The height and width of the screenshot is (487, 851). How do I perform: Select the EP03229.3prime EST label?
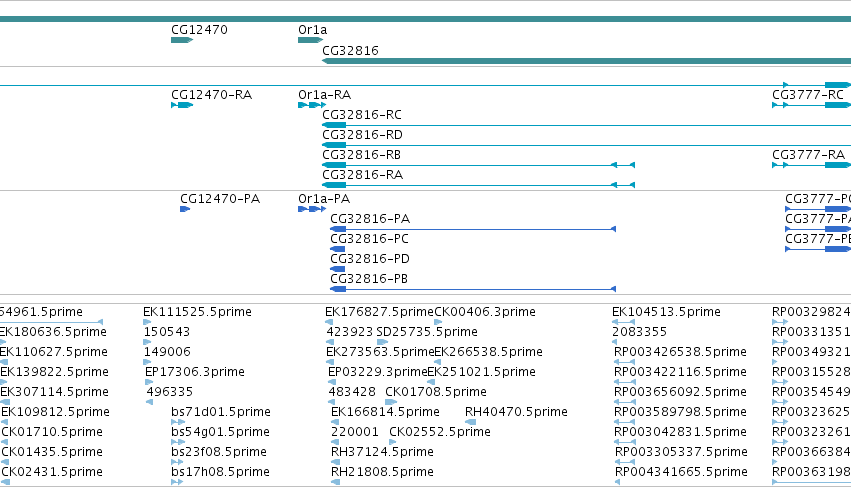(x=378, y=372)
